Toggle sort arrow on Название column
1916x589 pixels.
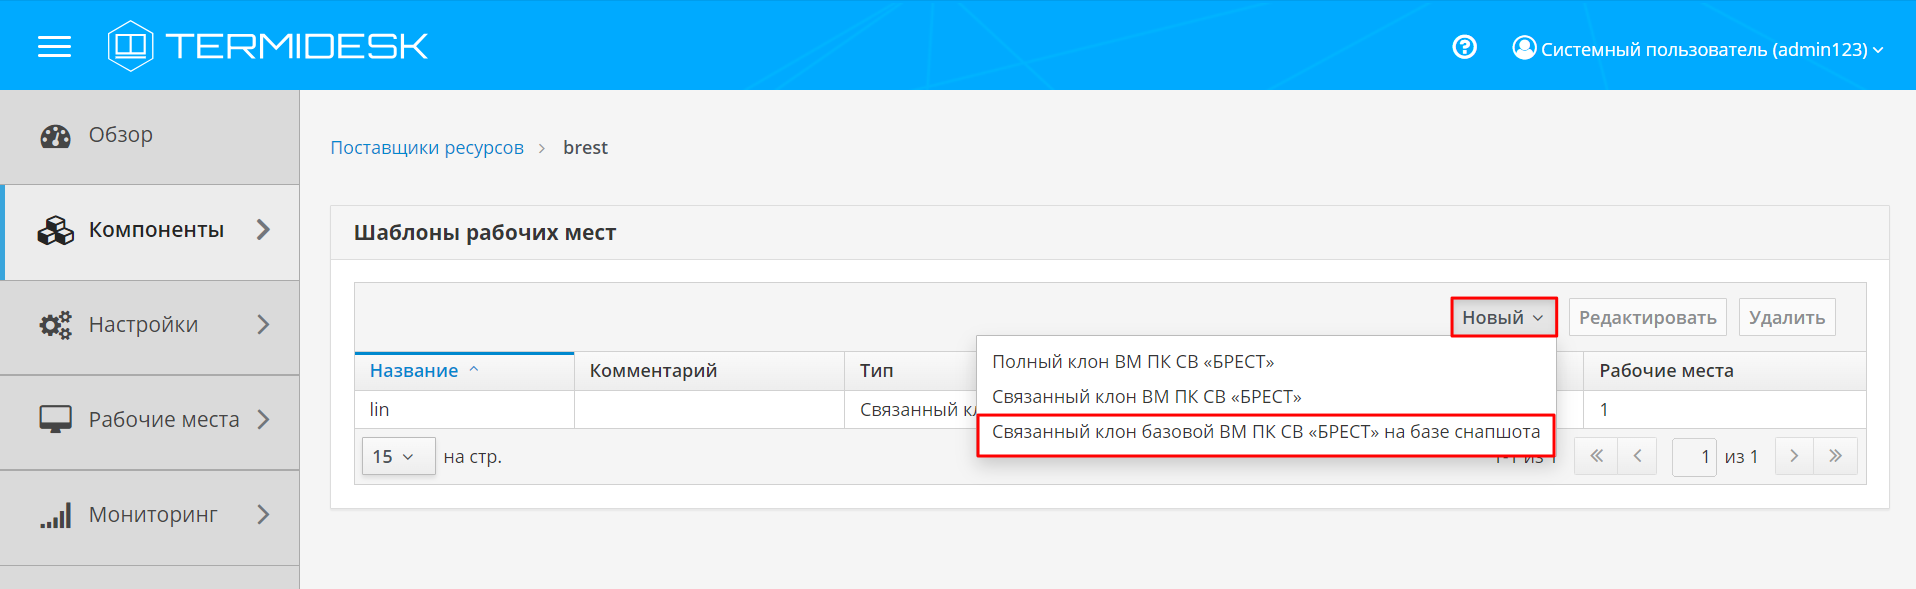474,370
